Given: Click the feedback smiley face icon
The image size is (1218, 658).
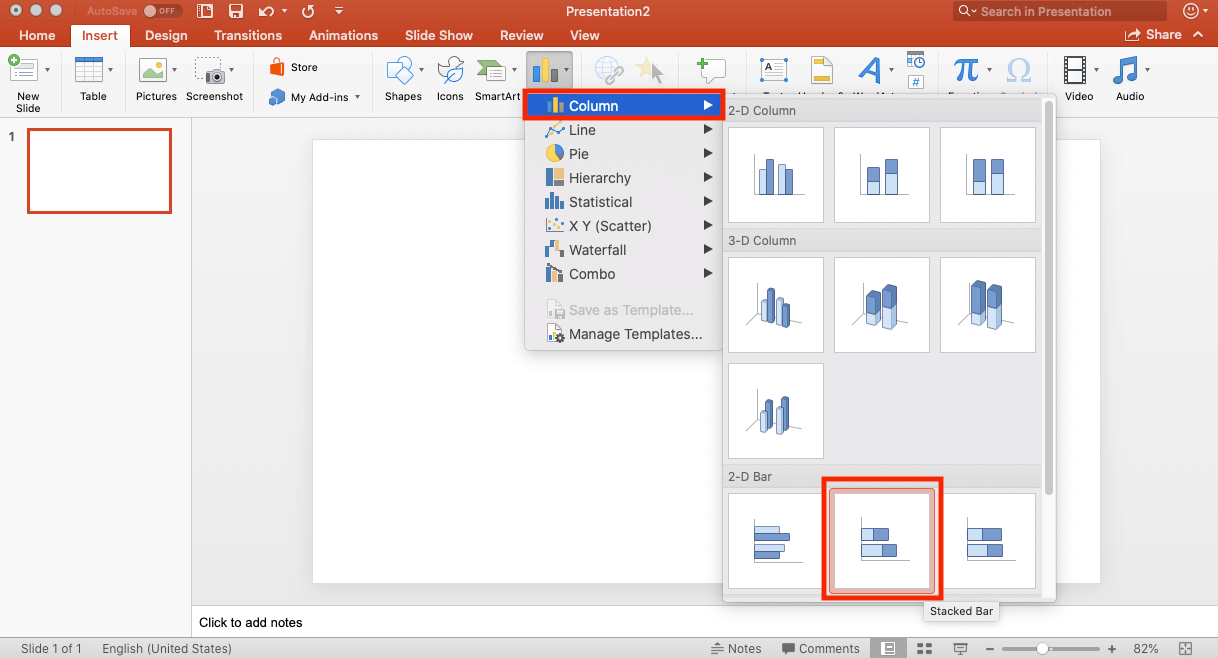Looking at the screenshot, I should (1190, 11).
